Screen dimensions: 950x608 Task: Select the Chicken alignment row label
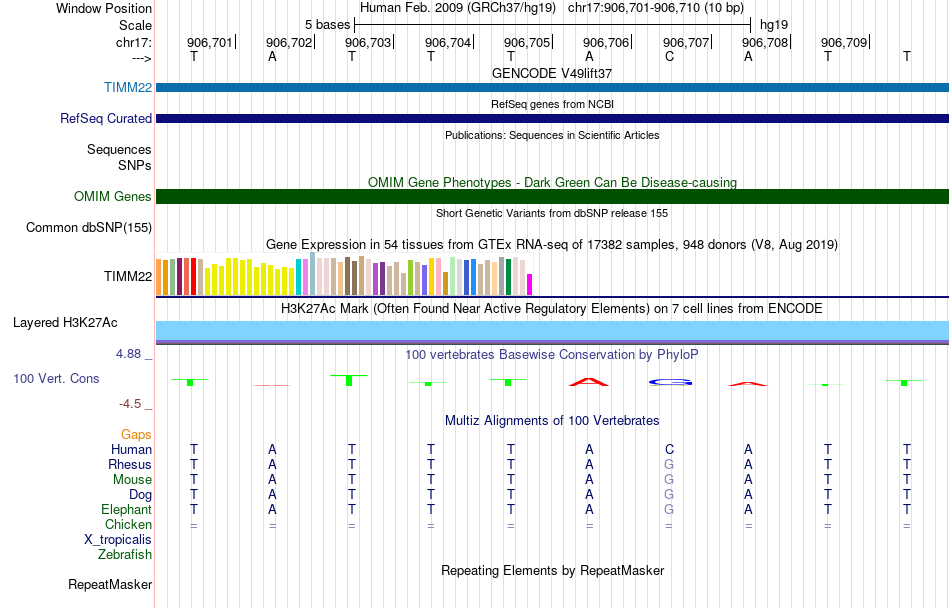[x=128, y=524]
